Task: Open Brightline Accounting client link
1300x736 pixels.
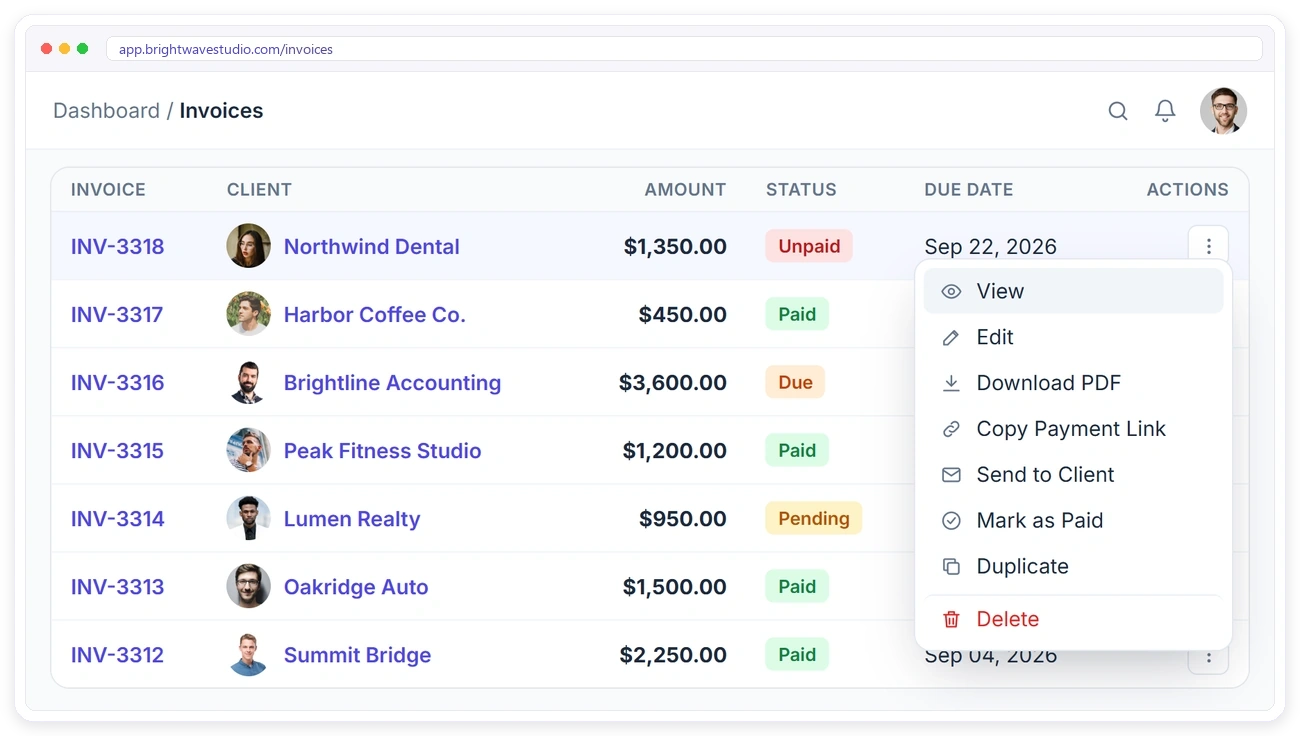Action: [392, 383]
